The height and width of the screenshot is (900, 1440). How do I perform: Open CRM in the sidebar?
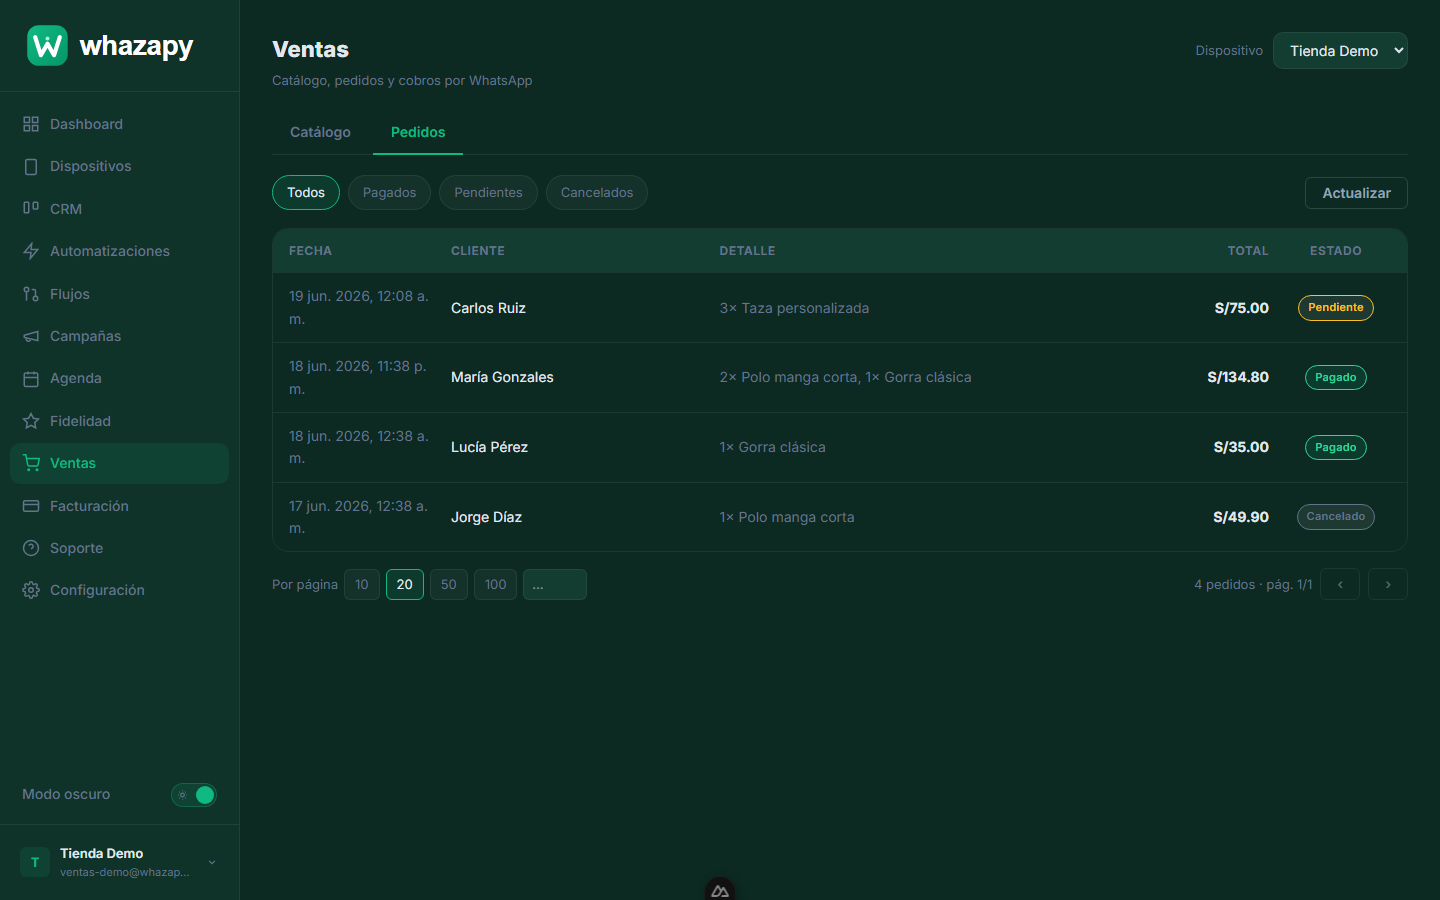coord(120,209)
